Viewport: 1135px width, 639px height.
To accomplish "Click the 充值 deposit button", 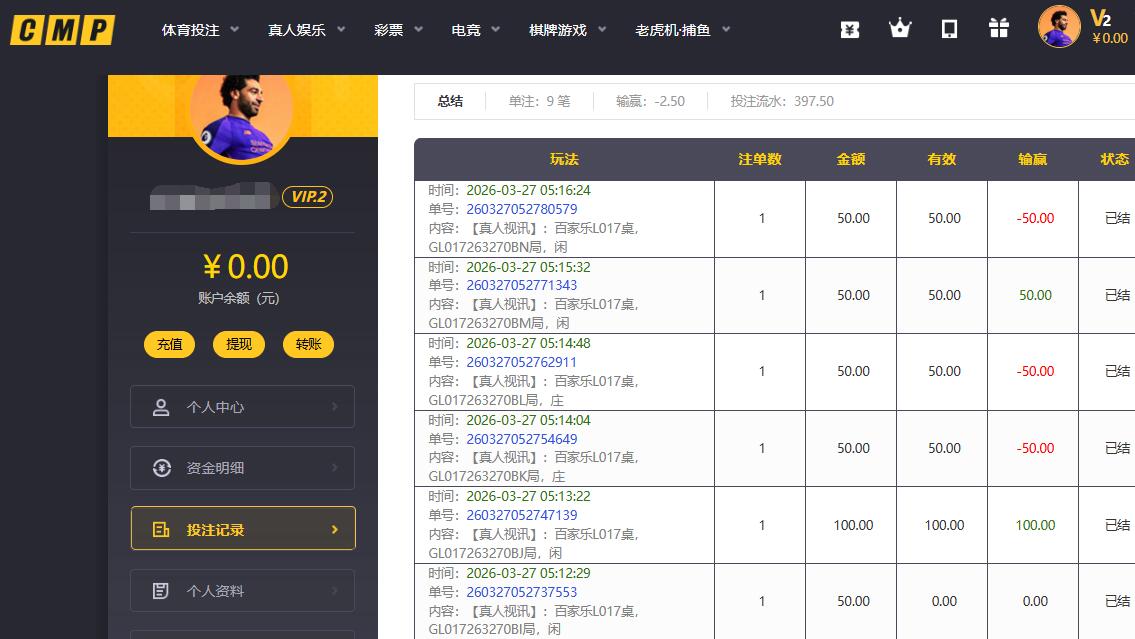I will click(169, 344).
